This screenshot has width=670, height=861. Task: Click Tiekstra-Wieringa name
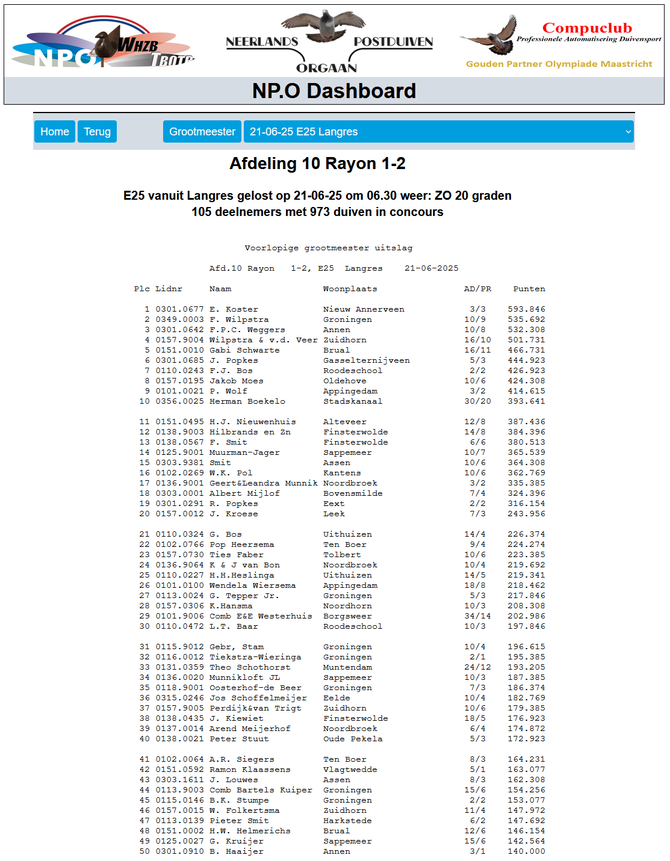click(x=255, y=657)
